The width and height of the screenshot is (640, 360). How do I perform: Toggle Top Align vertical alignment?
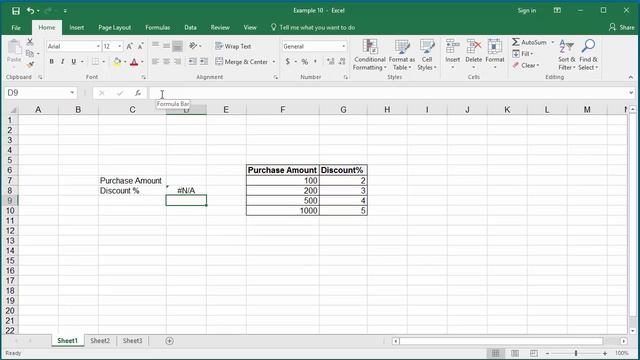(x=155, y=45)
